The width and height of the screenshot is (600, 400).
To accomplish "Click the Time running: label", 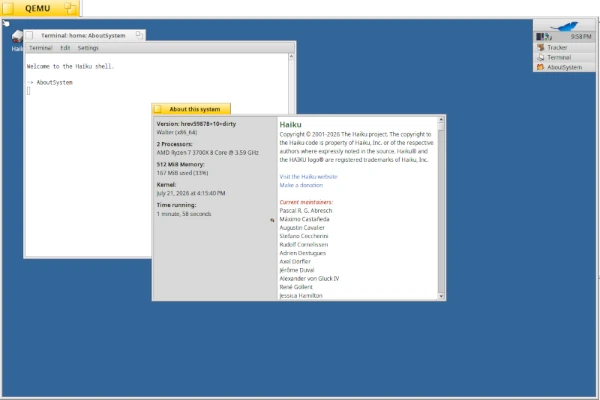I will point(176,205).
